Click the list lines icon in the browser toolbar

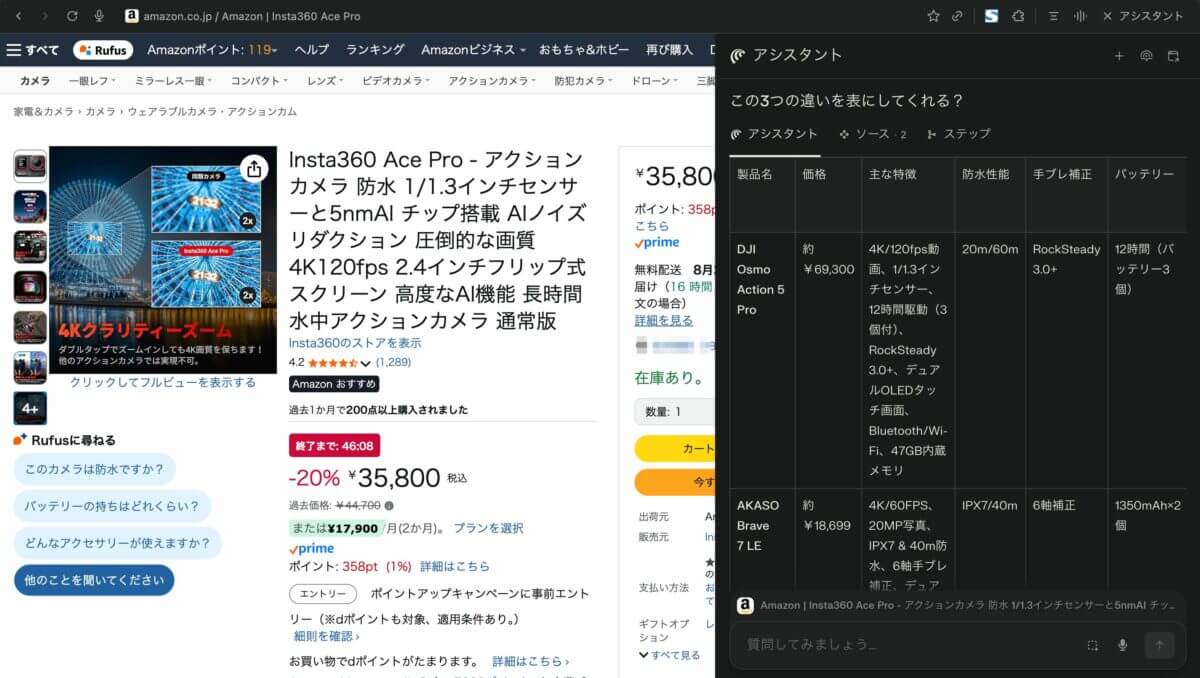(x=1053, y=16)
